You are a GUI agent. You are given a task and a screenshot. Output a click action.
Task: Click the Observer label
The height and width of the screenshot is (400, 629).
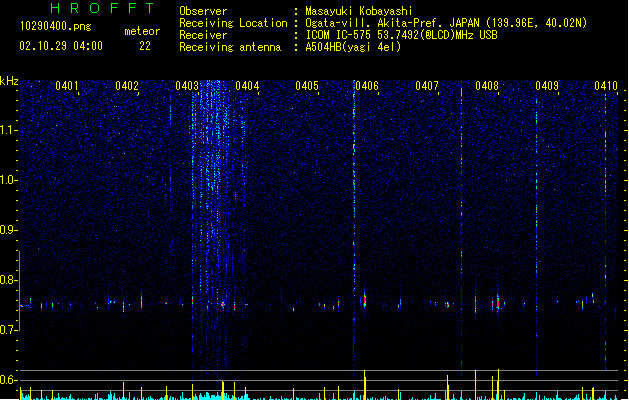click(203, 11)
